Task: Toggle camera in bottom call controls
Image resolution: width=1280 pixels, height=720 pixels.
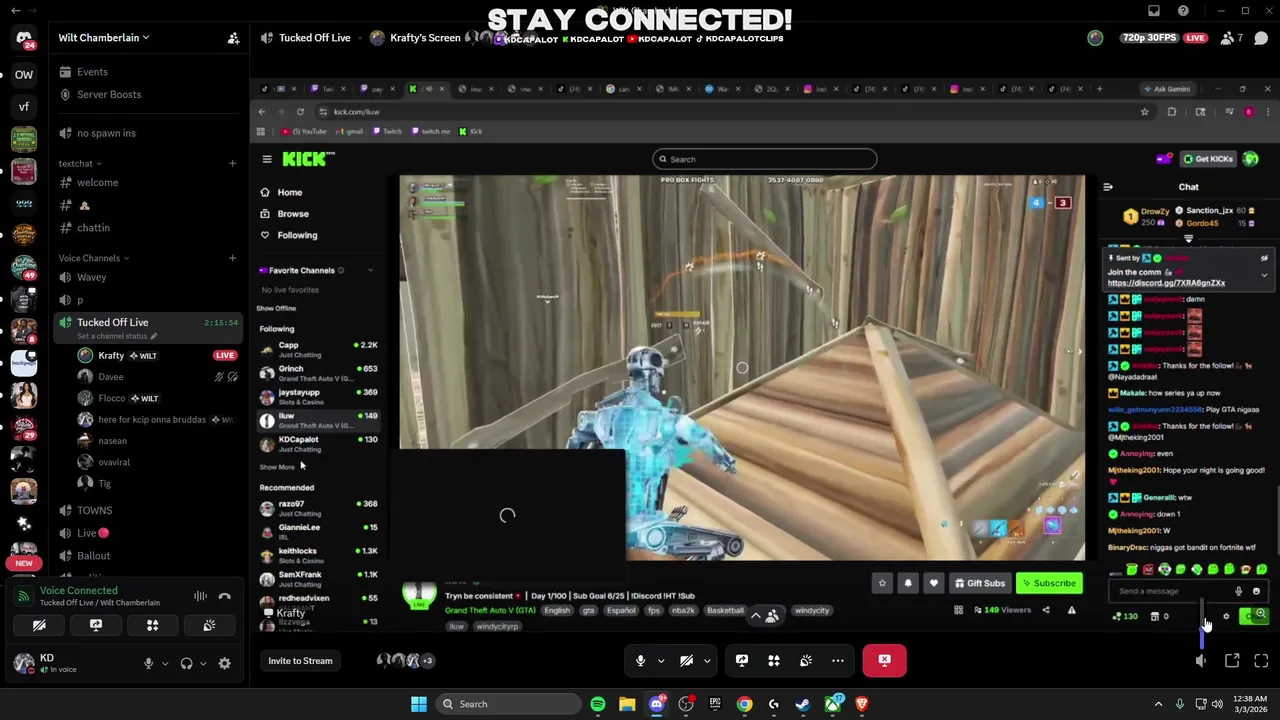Action: click(686, 660)
